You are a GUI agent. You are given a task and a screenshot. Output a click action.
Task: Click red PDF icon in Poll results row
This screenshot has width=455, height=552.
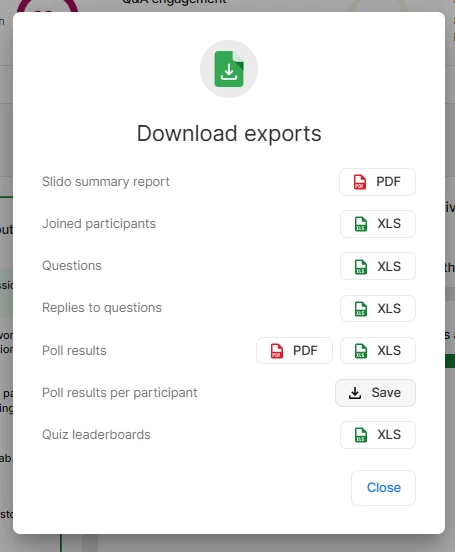[x=276, y=351]
